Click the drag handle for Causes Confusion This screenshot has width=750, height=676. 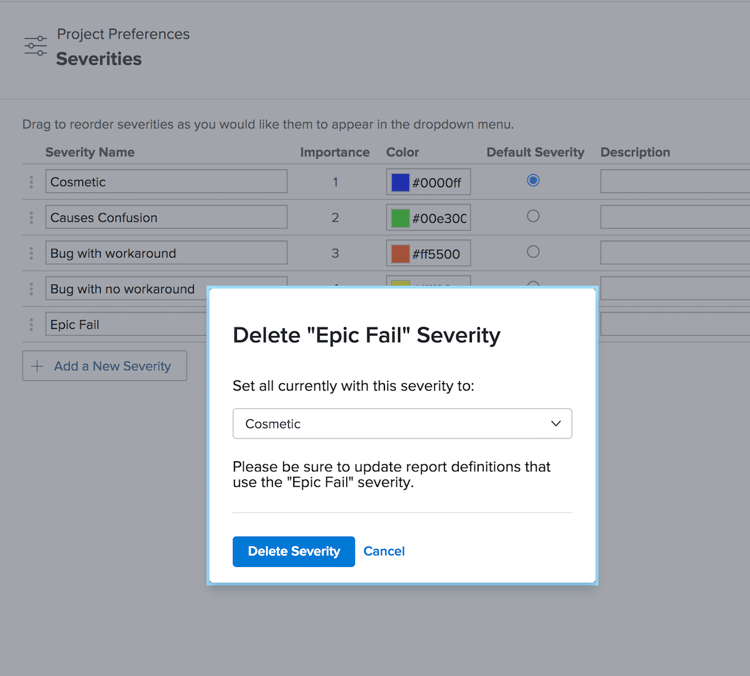[x=31, y=218]
